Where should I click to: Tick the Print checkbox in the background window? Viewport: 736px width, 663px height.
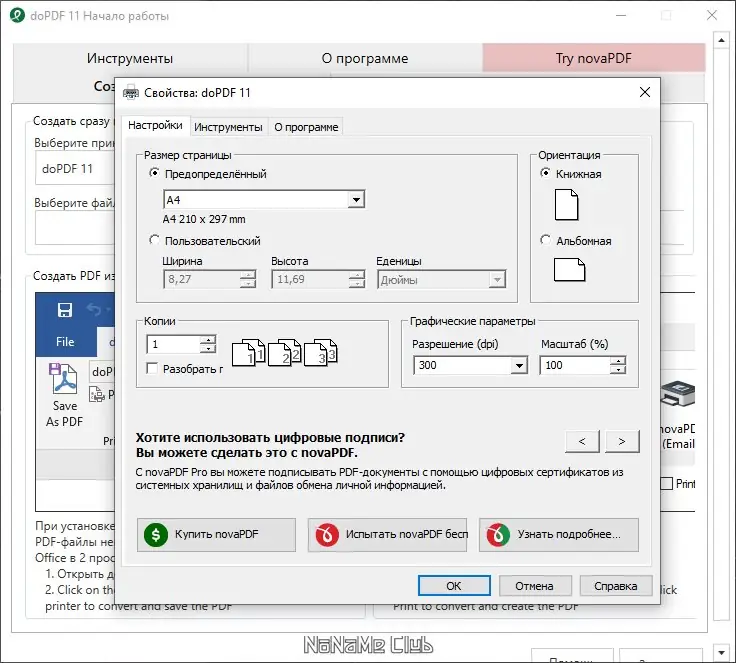[667, 483]
